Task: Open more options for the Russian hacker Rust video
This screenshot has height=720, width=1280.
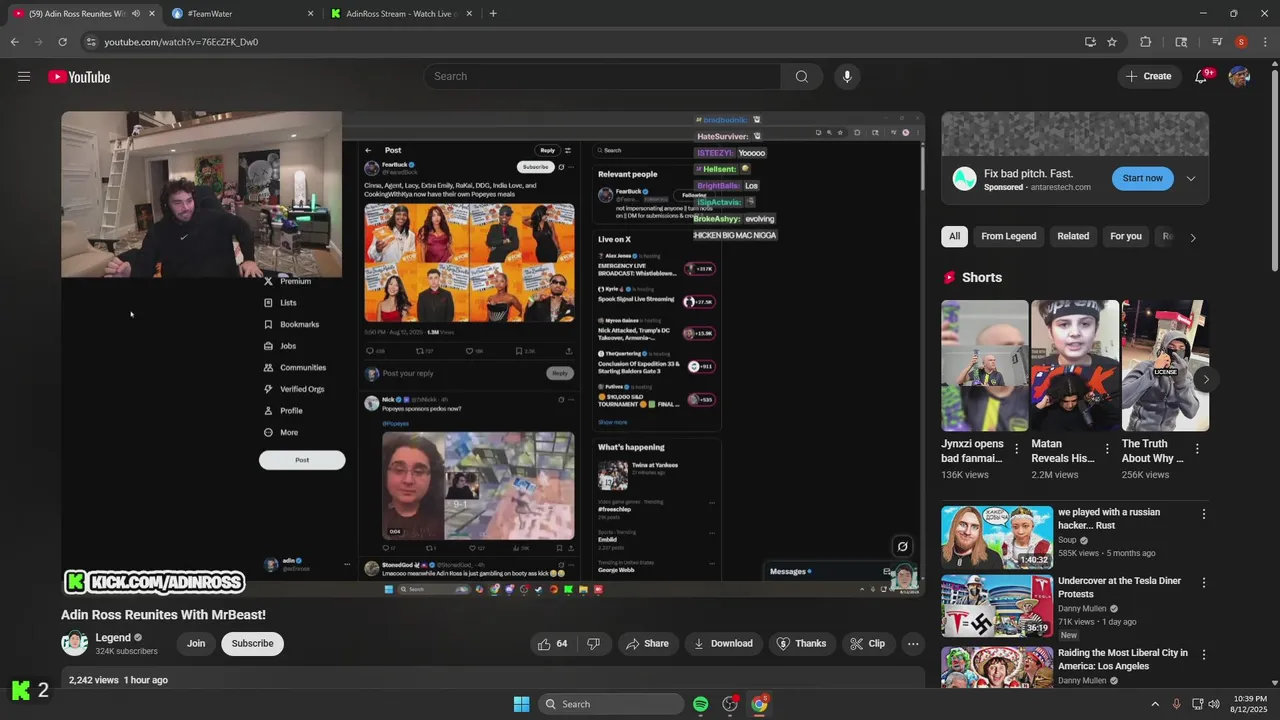Action: 1203,514
